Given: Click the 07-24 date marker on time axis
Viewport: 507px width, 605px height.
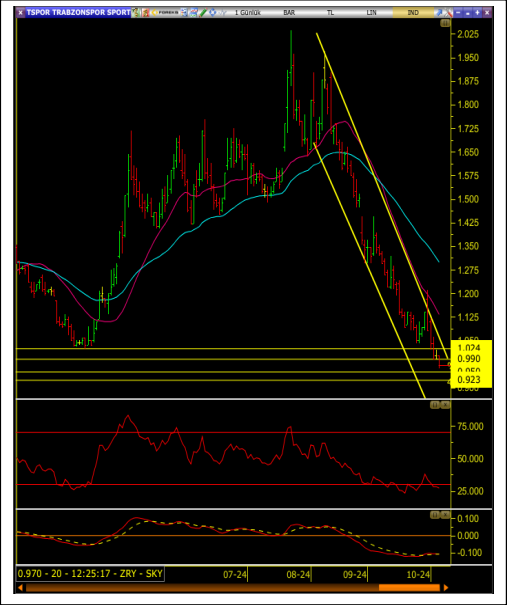Looking at the screenshot, I should [235, 575].
